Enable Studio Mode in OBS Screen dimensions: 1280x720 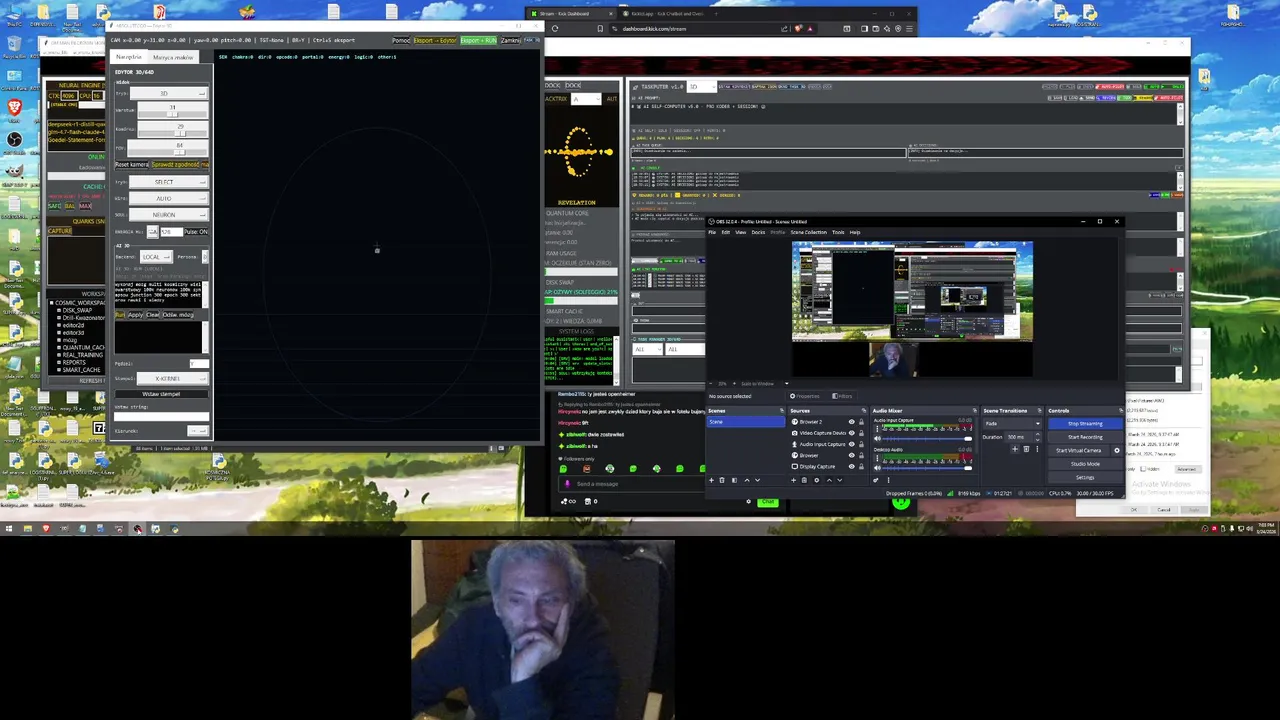[x=1085, y=464]
